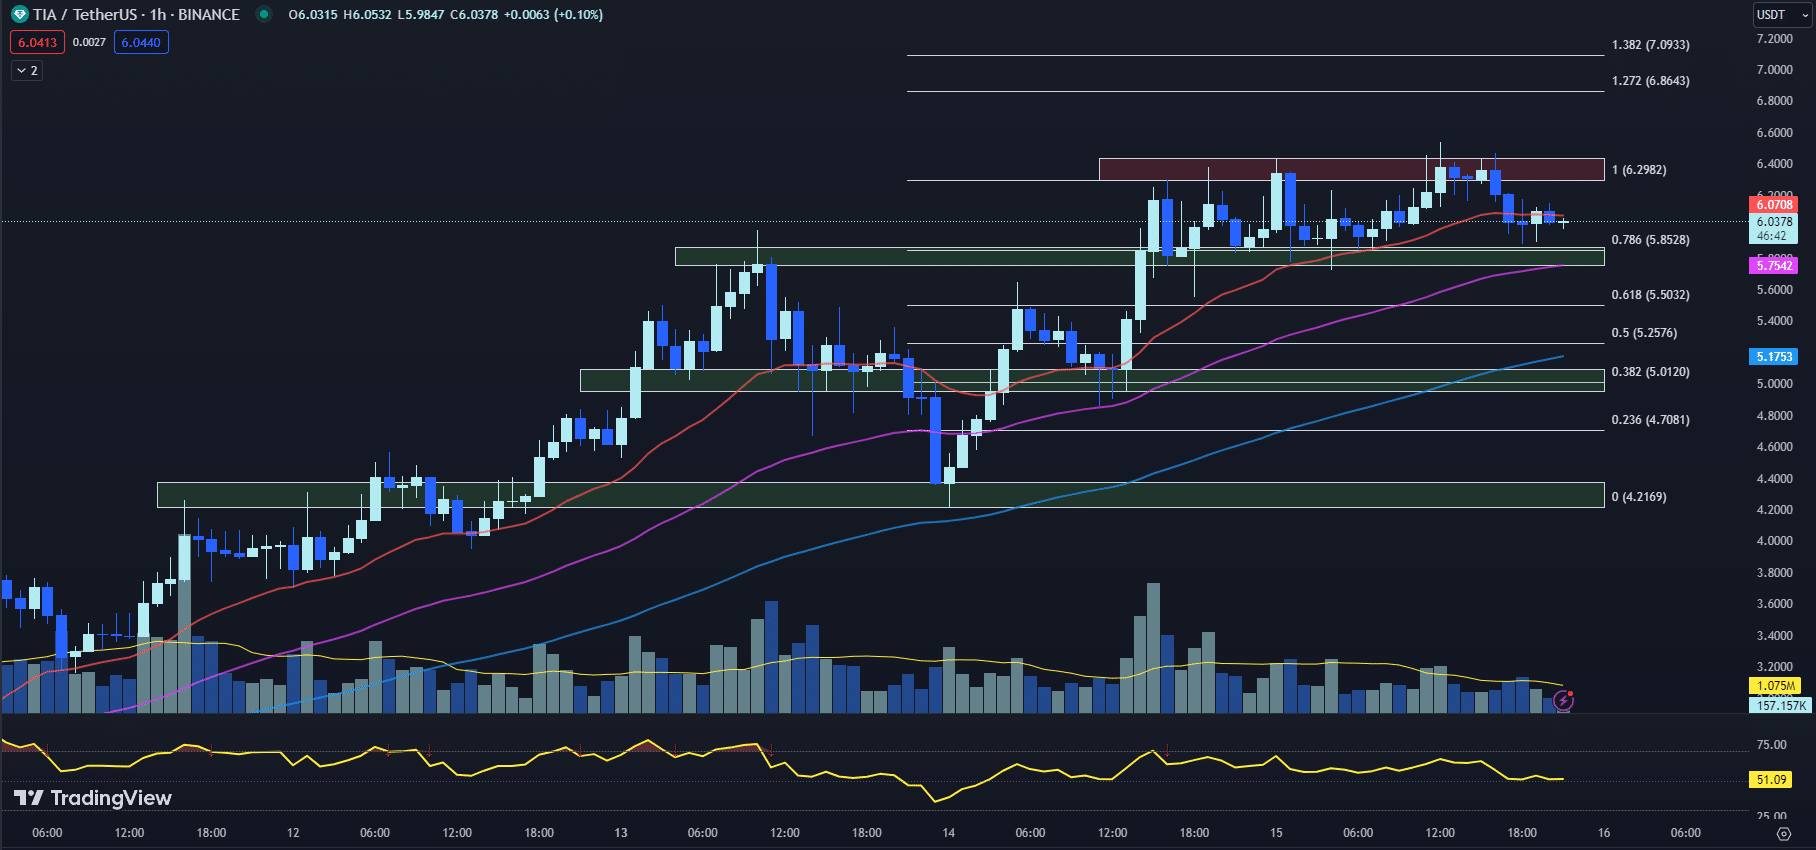This screenshot has width=1816, height=850.
Task: Click the 7.0000 price axis tick
Action: 1775,70
